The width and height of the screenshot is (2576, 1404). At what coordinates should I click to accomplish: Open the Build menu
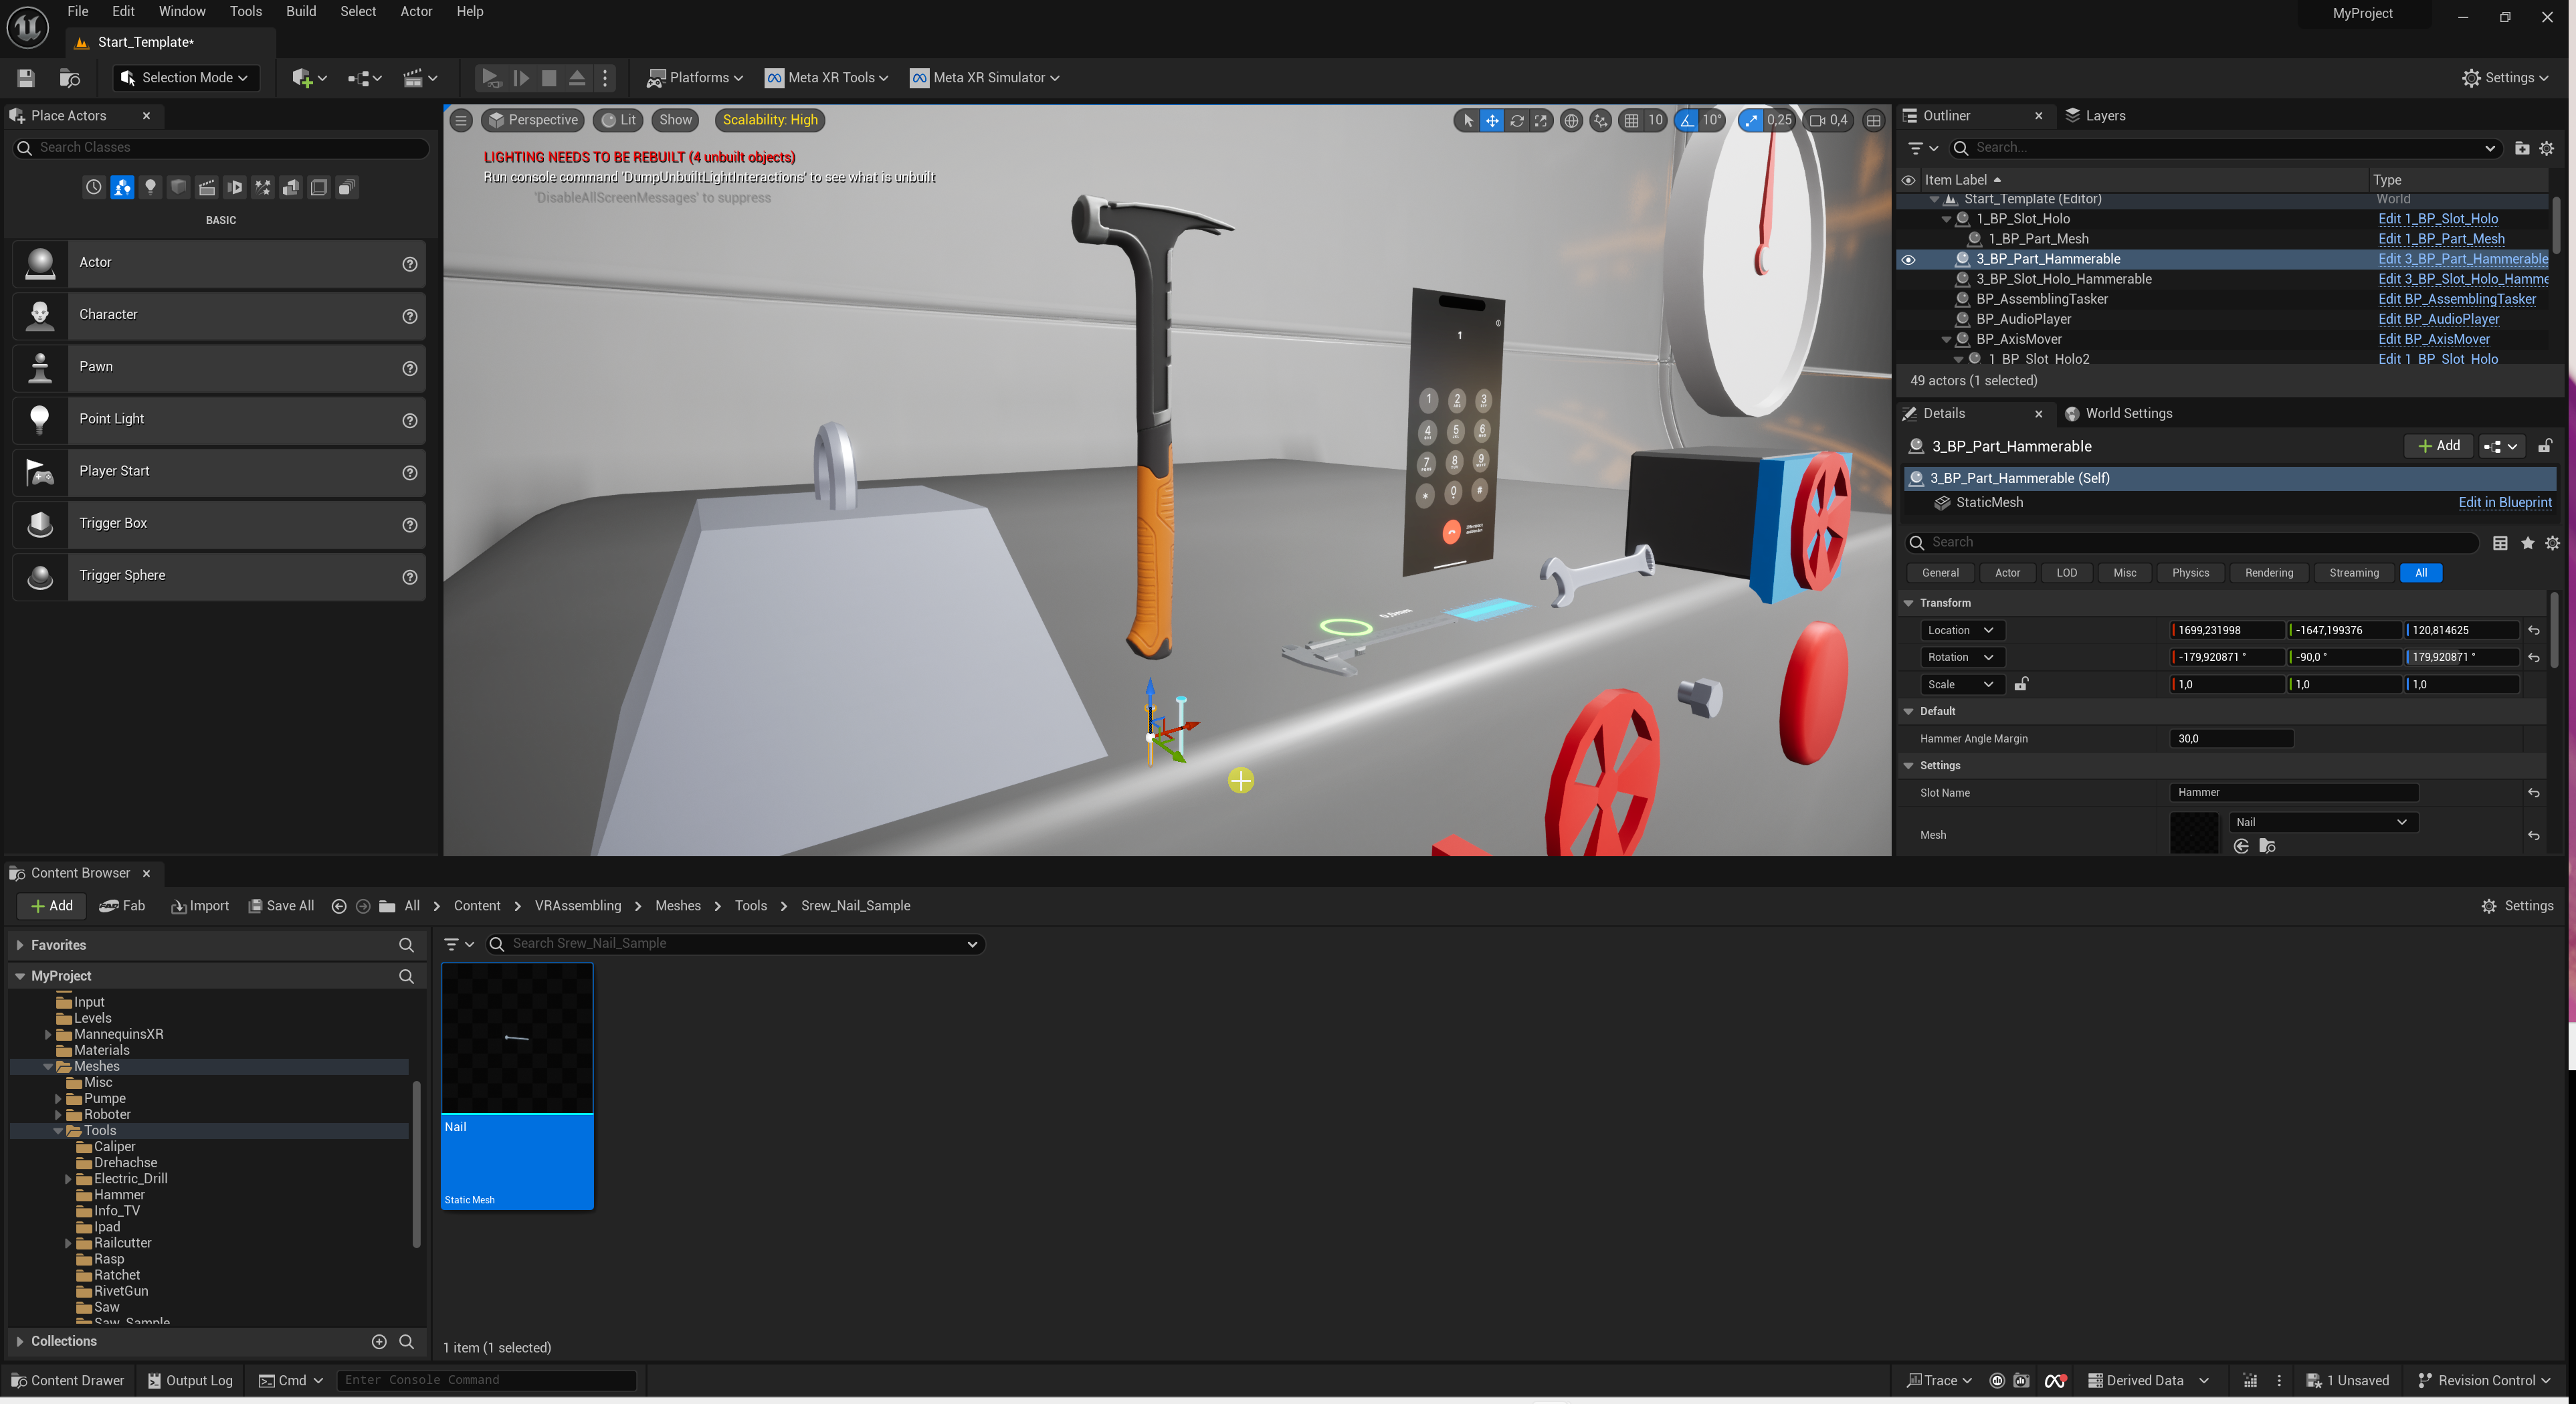300,11
